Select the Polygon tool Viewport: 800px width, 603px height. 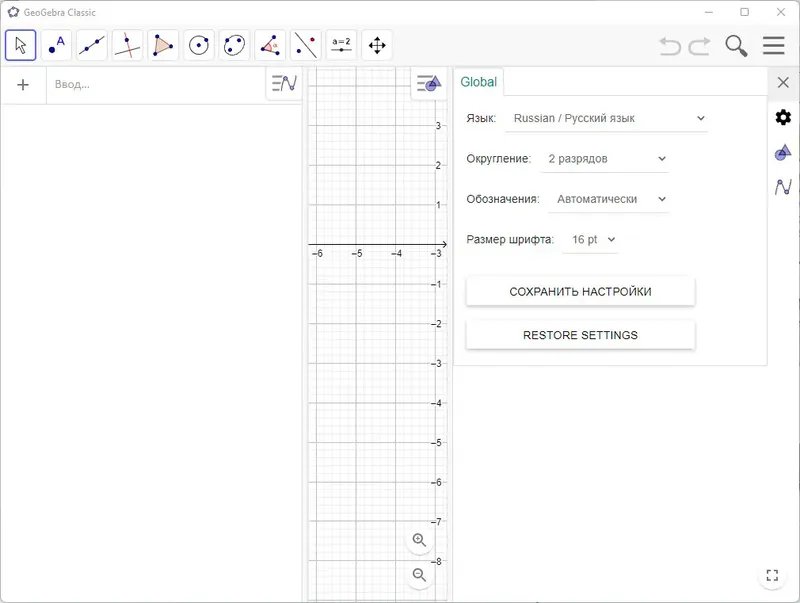tap(163, 45)
